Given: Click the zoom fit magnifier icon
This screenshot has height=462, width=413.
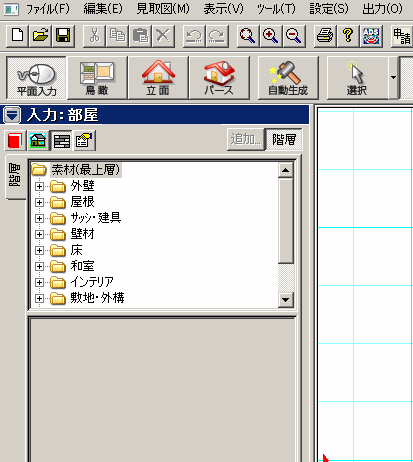Looking at the screenshot, I should 248,35.
